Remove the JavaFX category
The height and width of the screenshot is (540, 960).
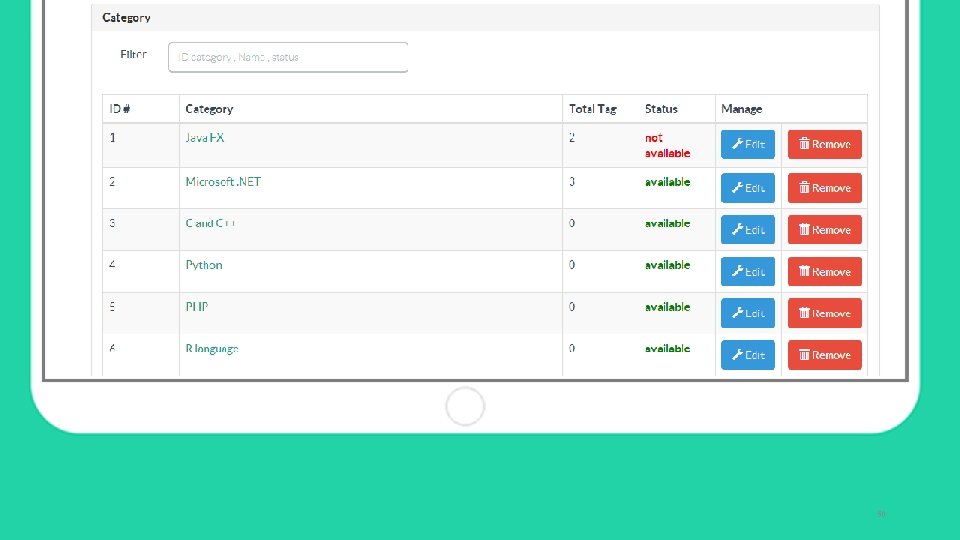pyautogui.click(x=825, y=144)
